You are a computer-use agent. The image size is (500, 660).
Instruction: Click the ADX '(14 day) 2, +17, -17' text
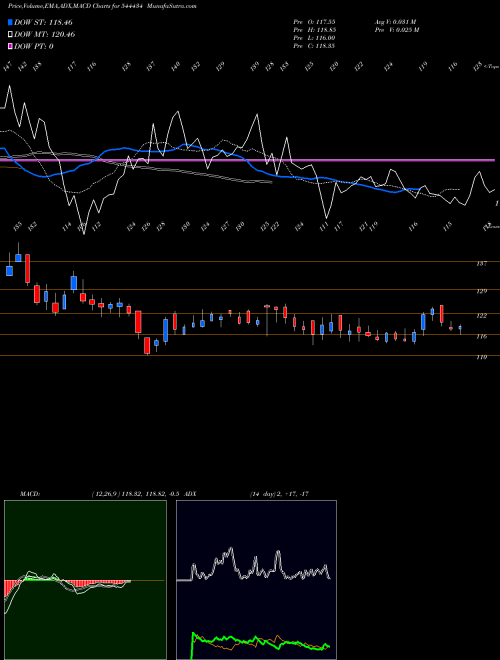[x=279, y=494]
